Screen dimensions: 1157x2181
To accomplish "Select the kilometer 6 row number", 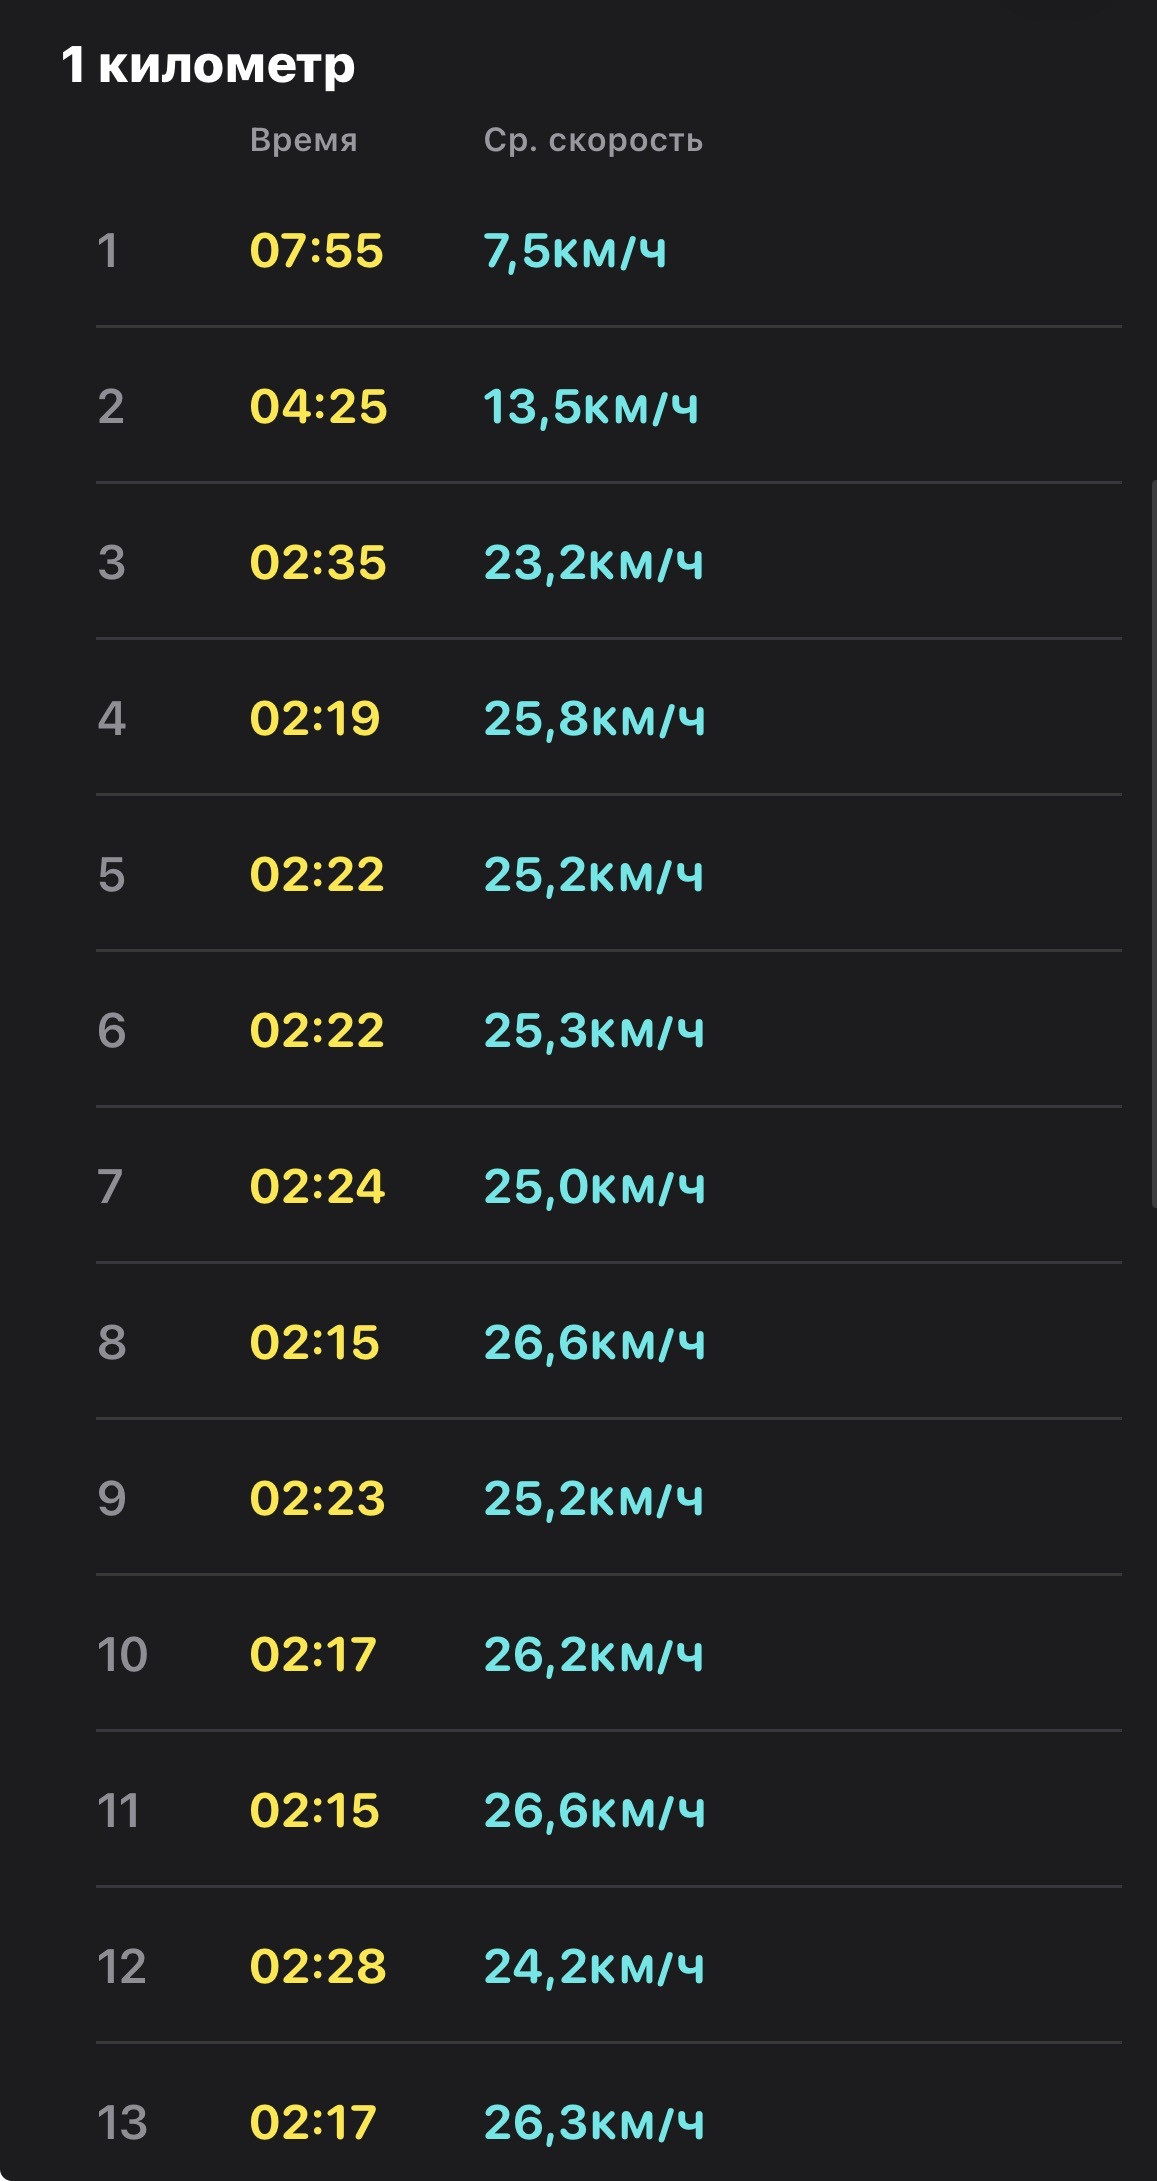I will [x=112, y=1030].
